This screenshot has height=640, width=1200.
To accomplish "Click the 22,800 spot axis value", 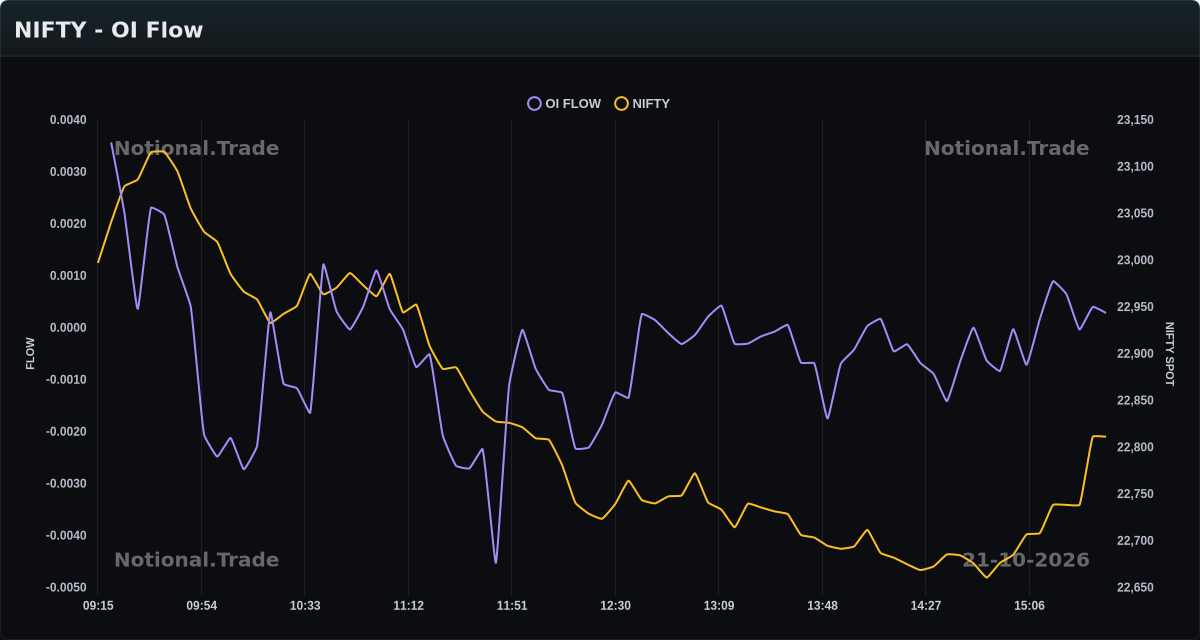I will coord(1135,448).
